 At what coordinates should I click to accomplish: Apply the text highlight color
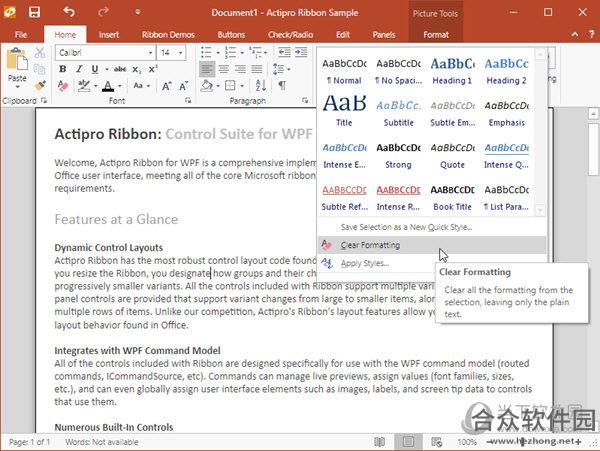[x=84, y=86]
